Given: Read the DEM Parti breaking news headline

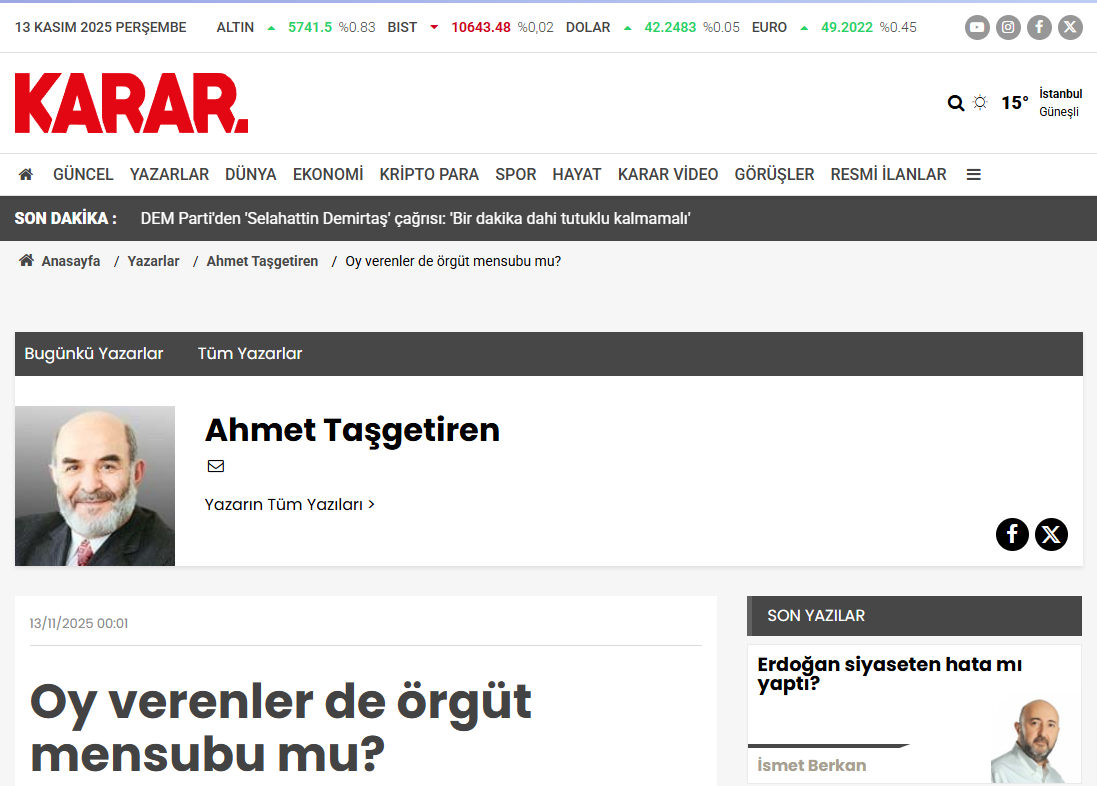Looking at the screenshot, I should pos(416,218).
